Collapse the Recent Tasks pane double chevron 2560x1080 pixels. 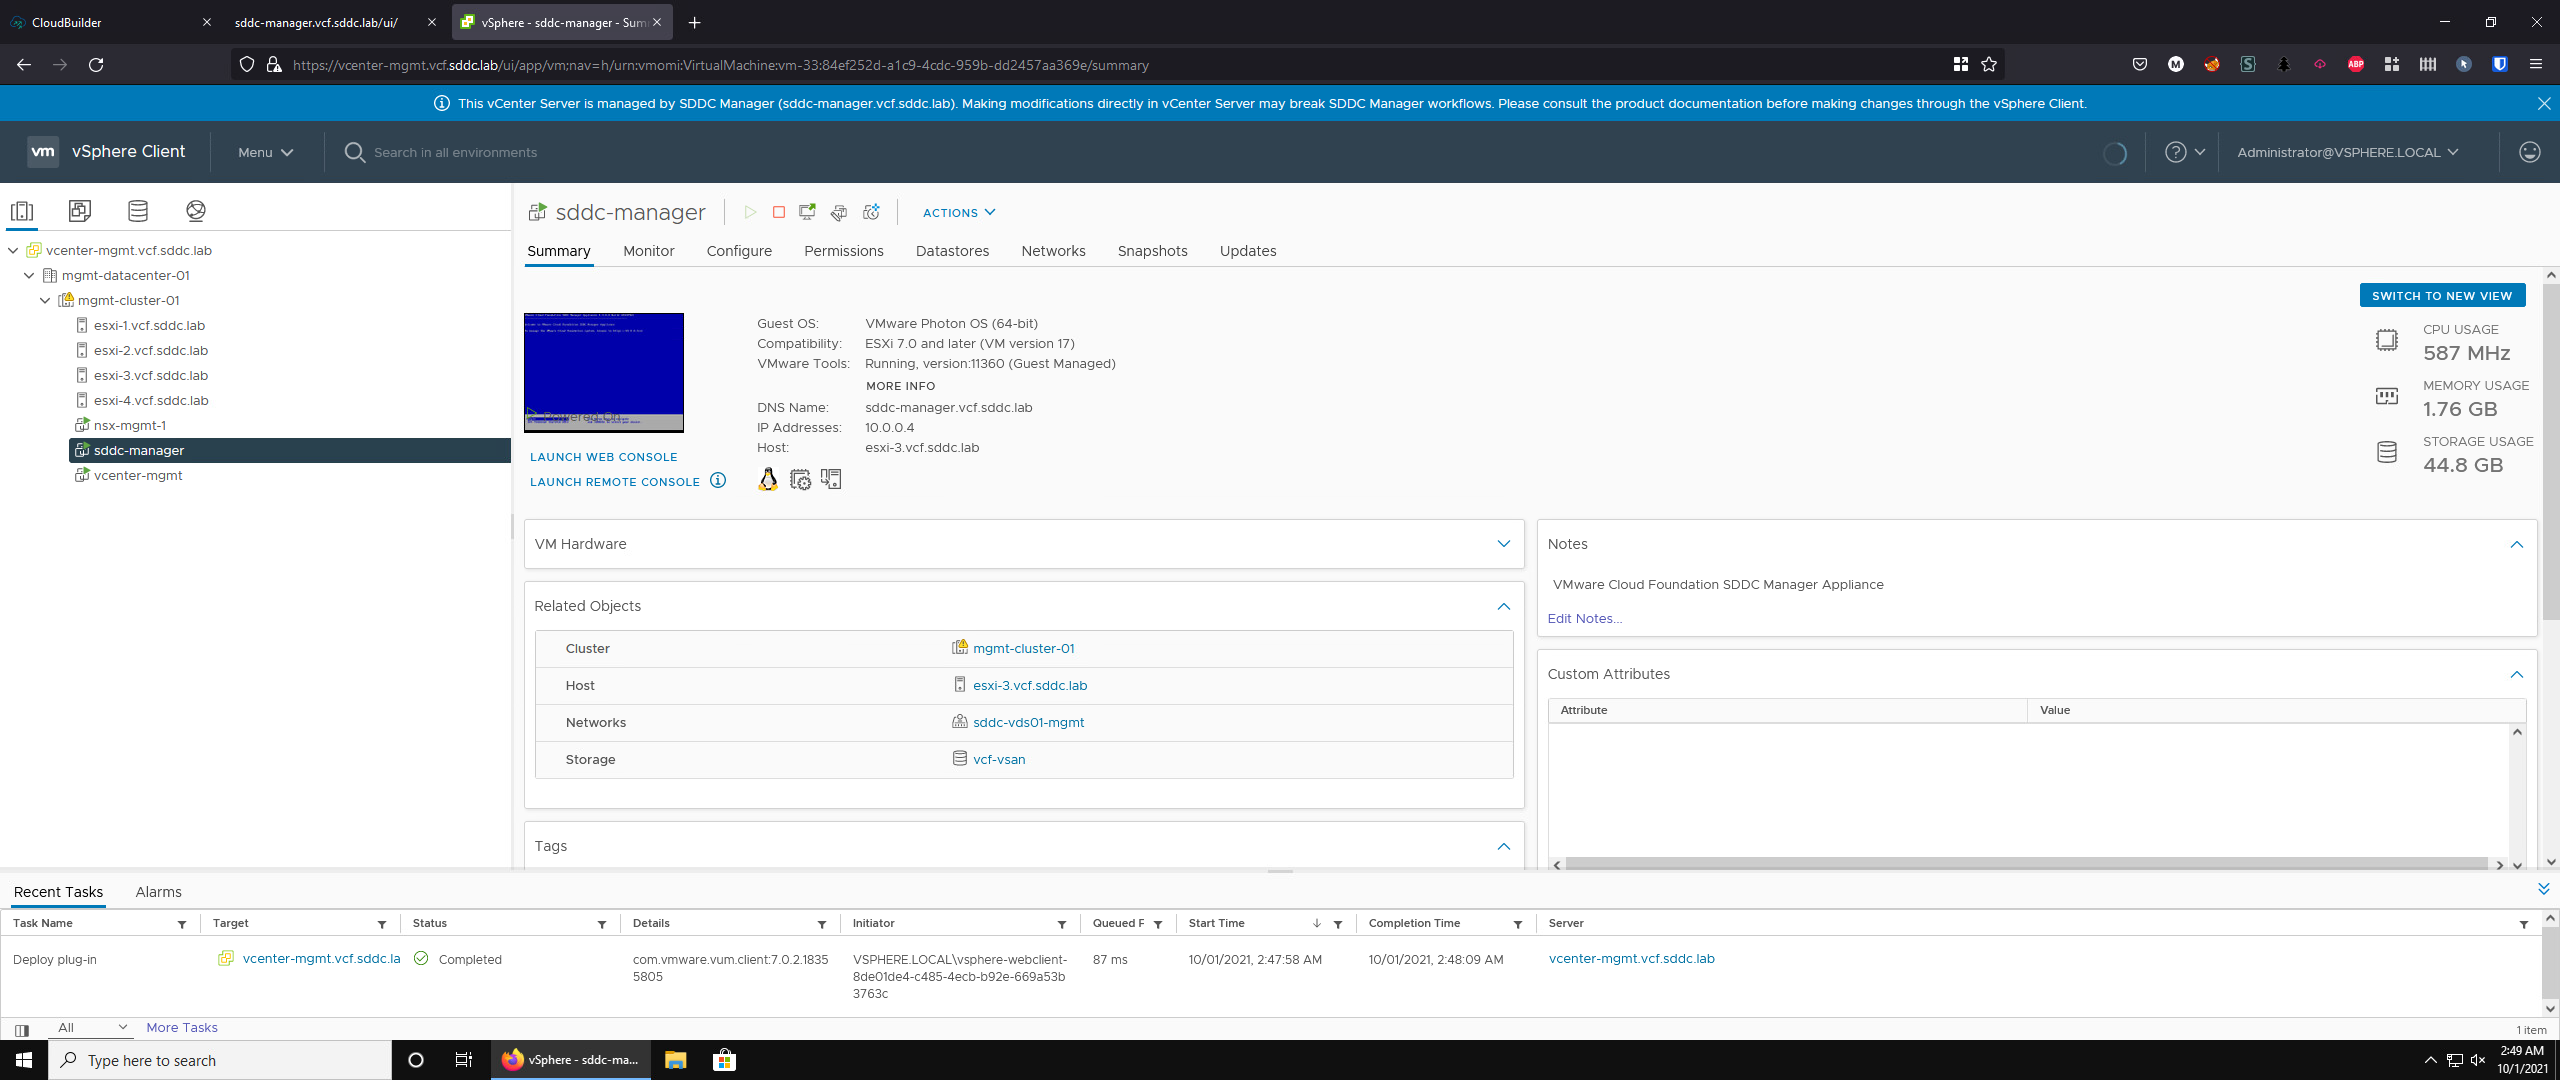(2544, 889)
